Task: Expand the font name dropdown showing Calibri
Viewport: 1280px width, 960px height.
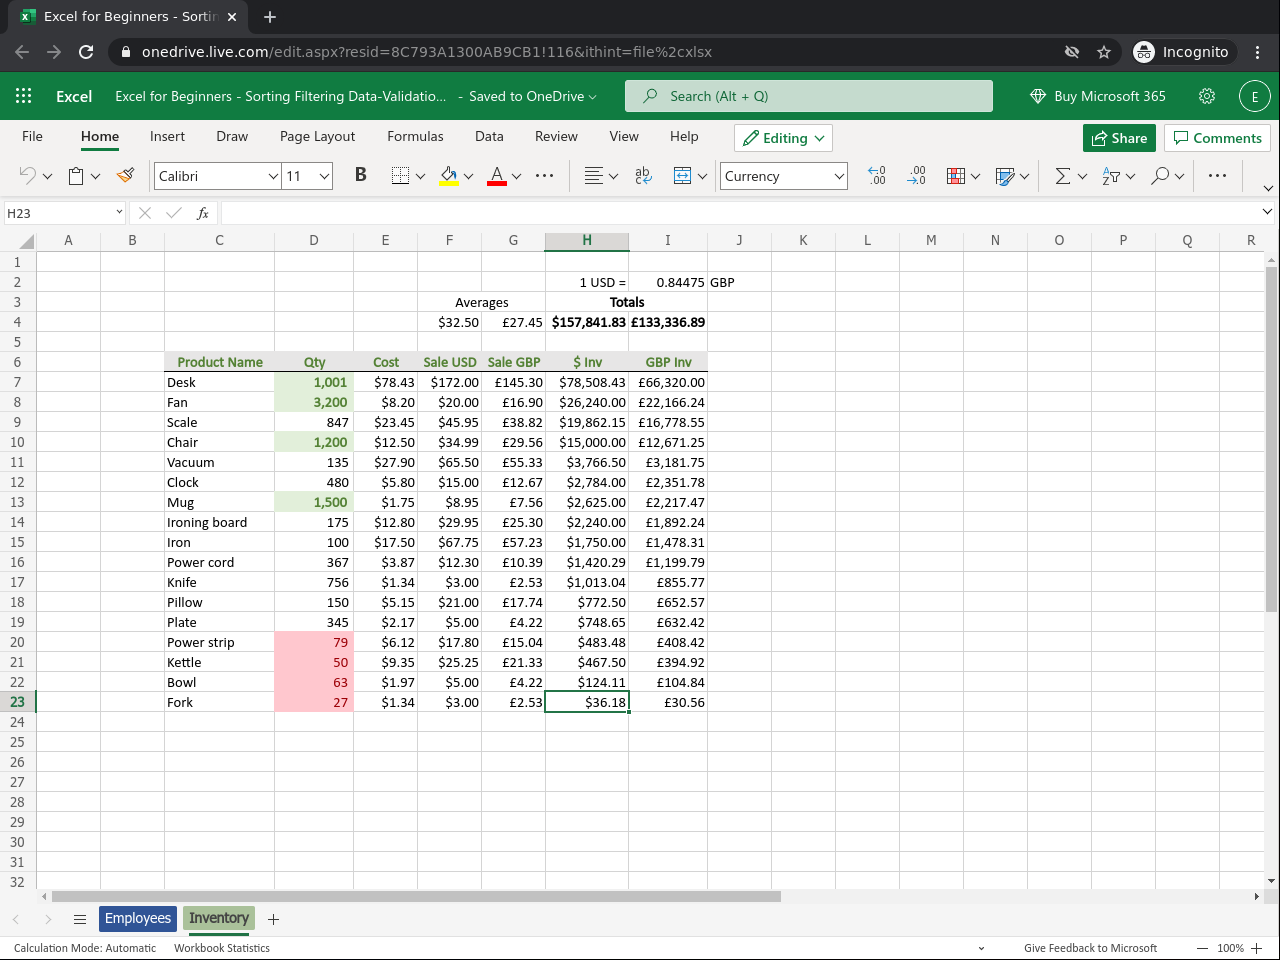Action: 272,176
